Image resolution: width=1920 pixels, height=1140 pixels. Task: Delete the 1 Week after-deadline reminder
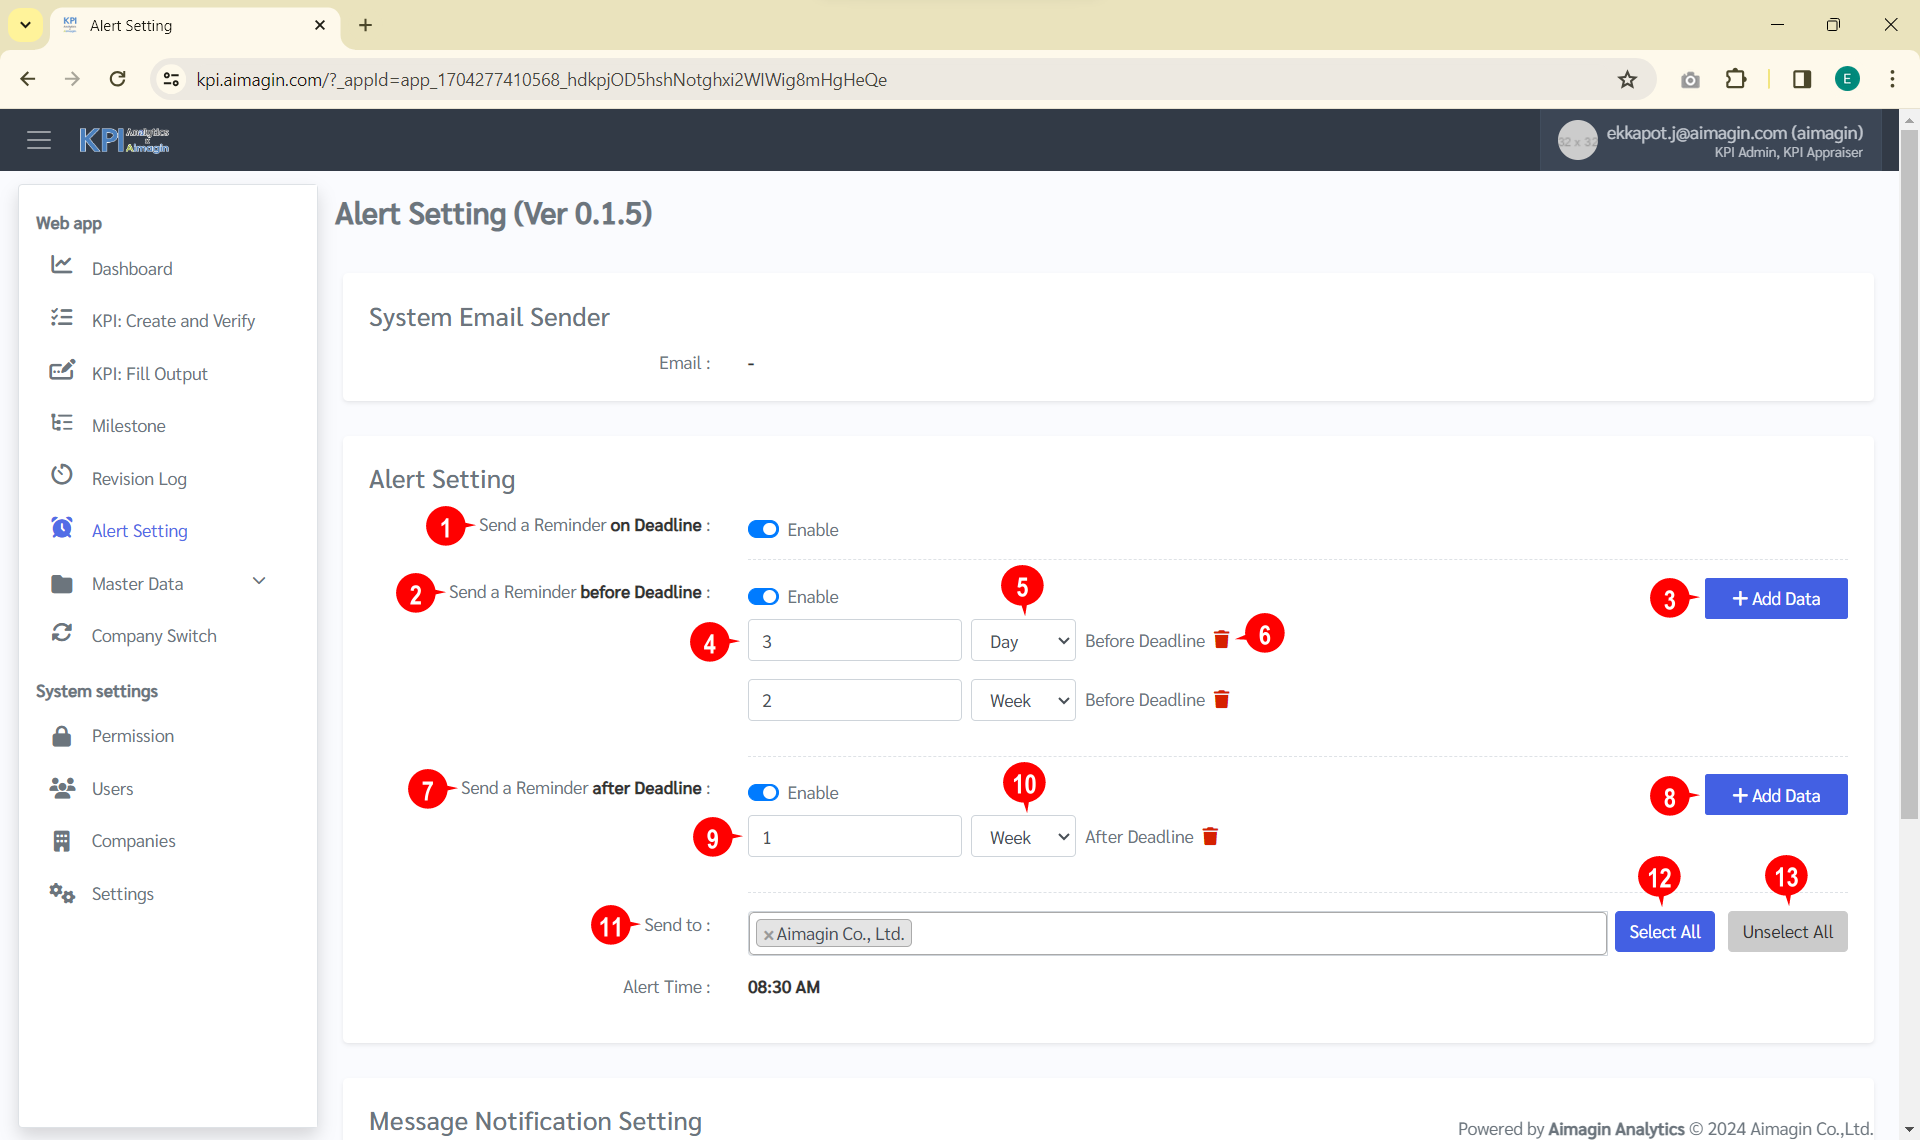coord(1210,837)
